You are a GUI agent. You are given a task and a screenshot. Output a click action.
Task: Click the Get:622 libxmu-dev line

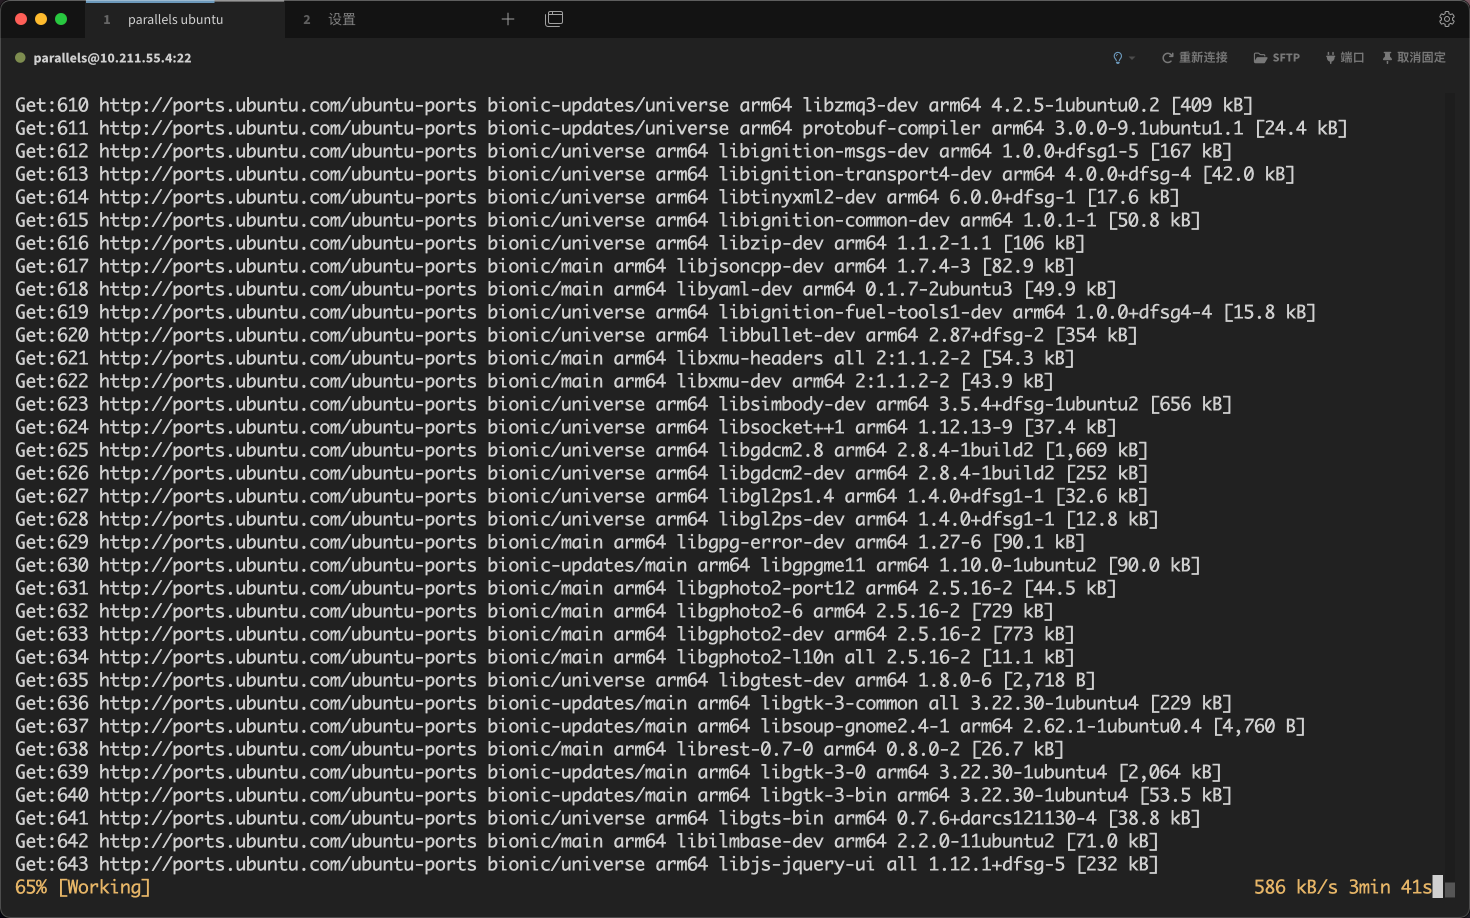point(534,381)
